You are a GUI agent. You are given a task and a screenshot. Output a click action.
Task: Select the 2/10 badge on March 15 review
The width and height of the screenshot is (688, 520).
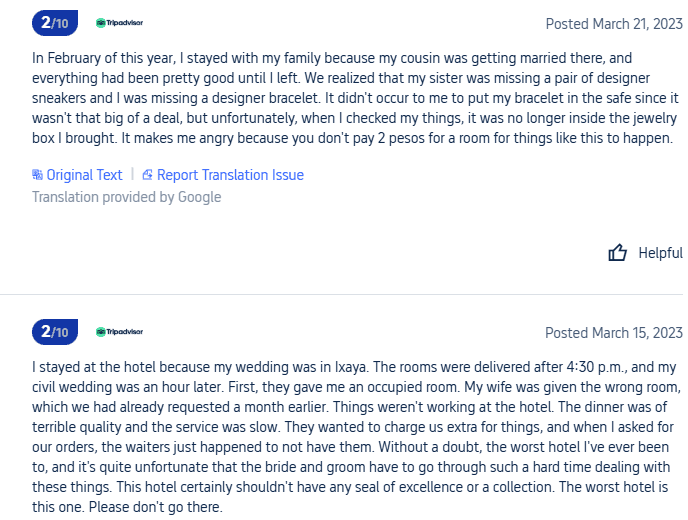(54, 332)
